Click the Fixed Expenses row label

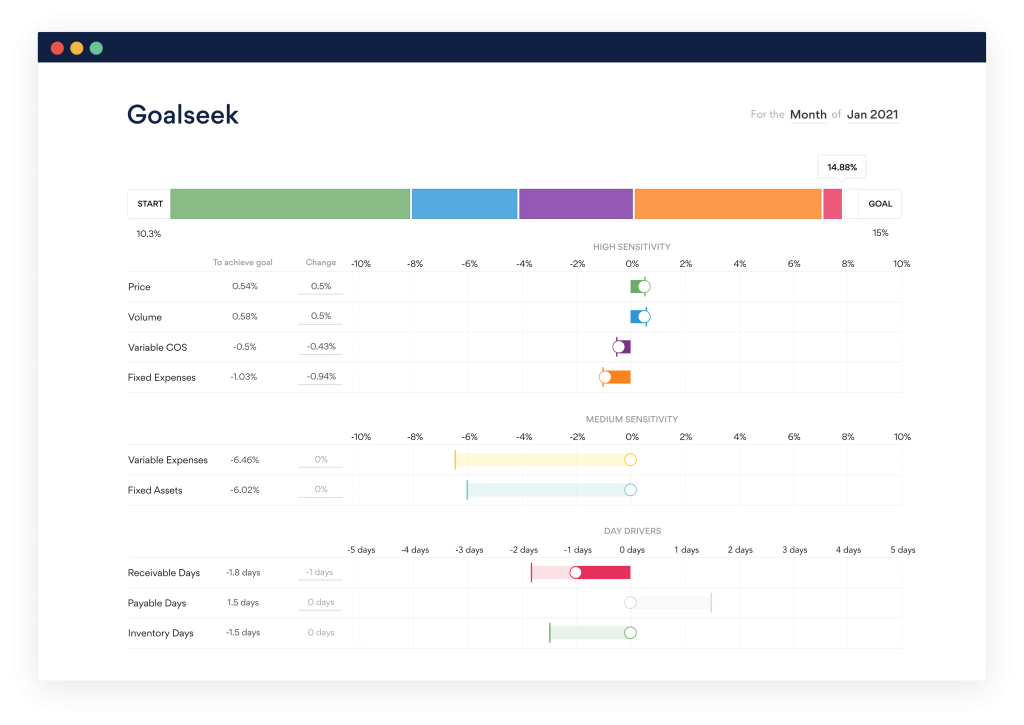coord(162,378)
